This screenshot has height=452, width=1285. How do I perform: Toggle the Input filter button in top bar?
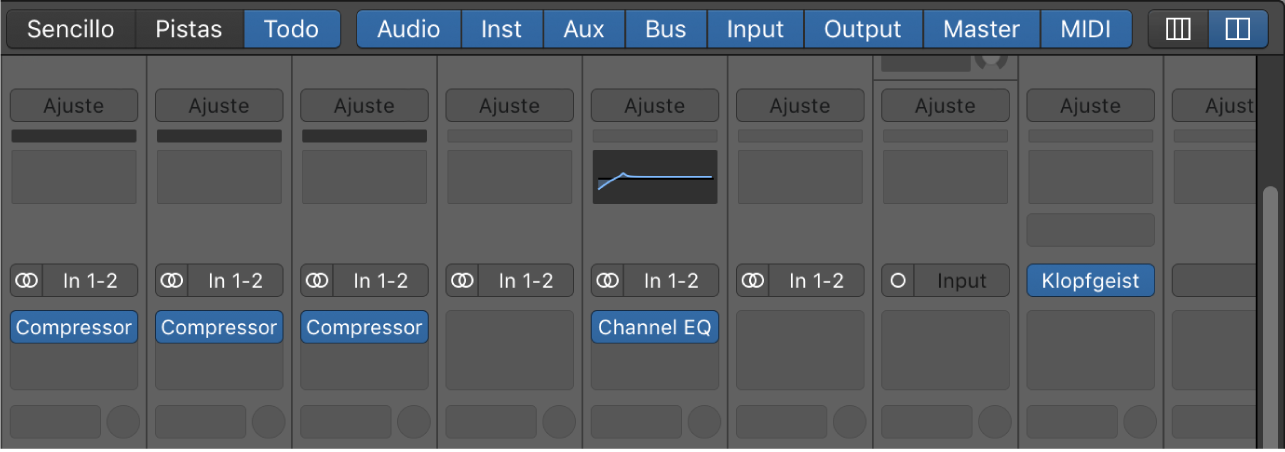click(755, 29)
